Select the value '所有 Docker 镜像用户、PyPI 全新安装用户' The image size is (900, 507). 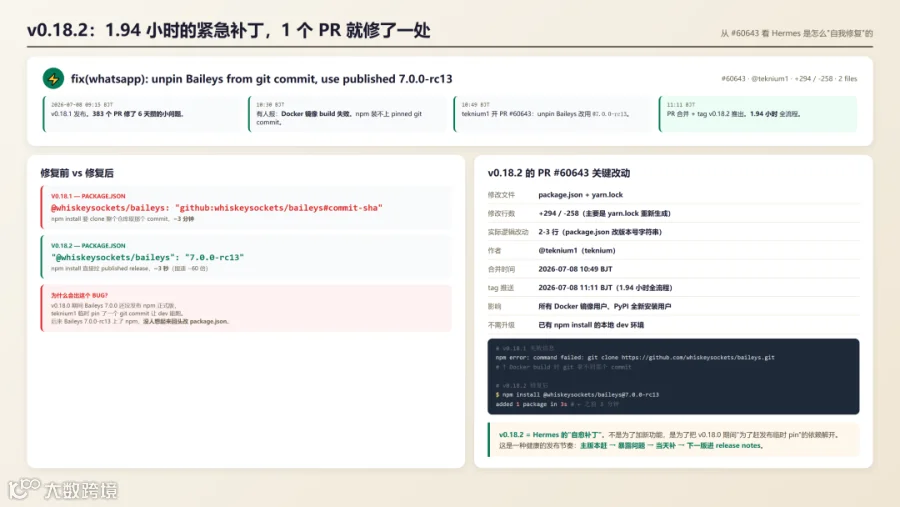click(604, 307)
